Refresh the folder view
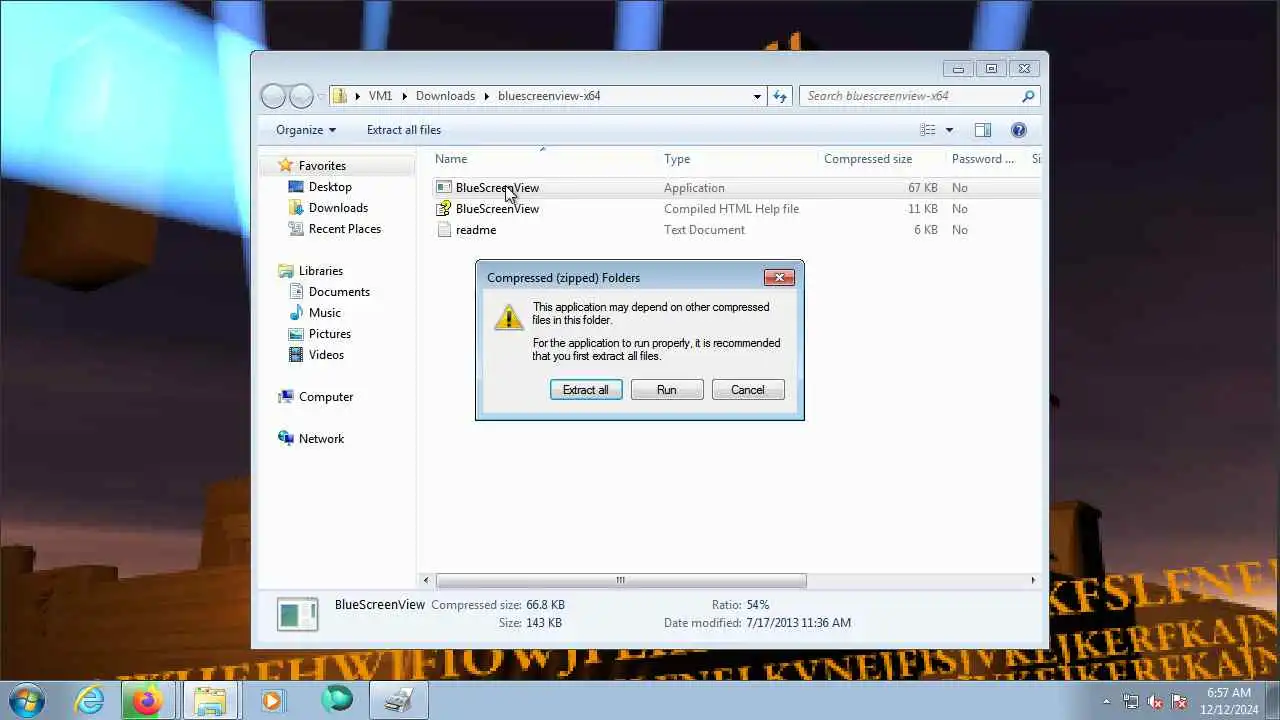 click(780, 96)
